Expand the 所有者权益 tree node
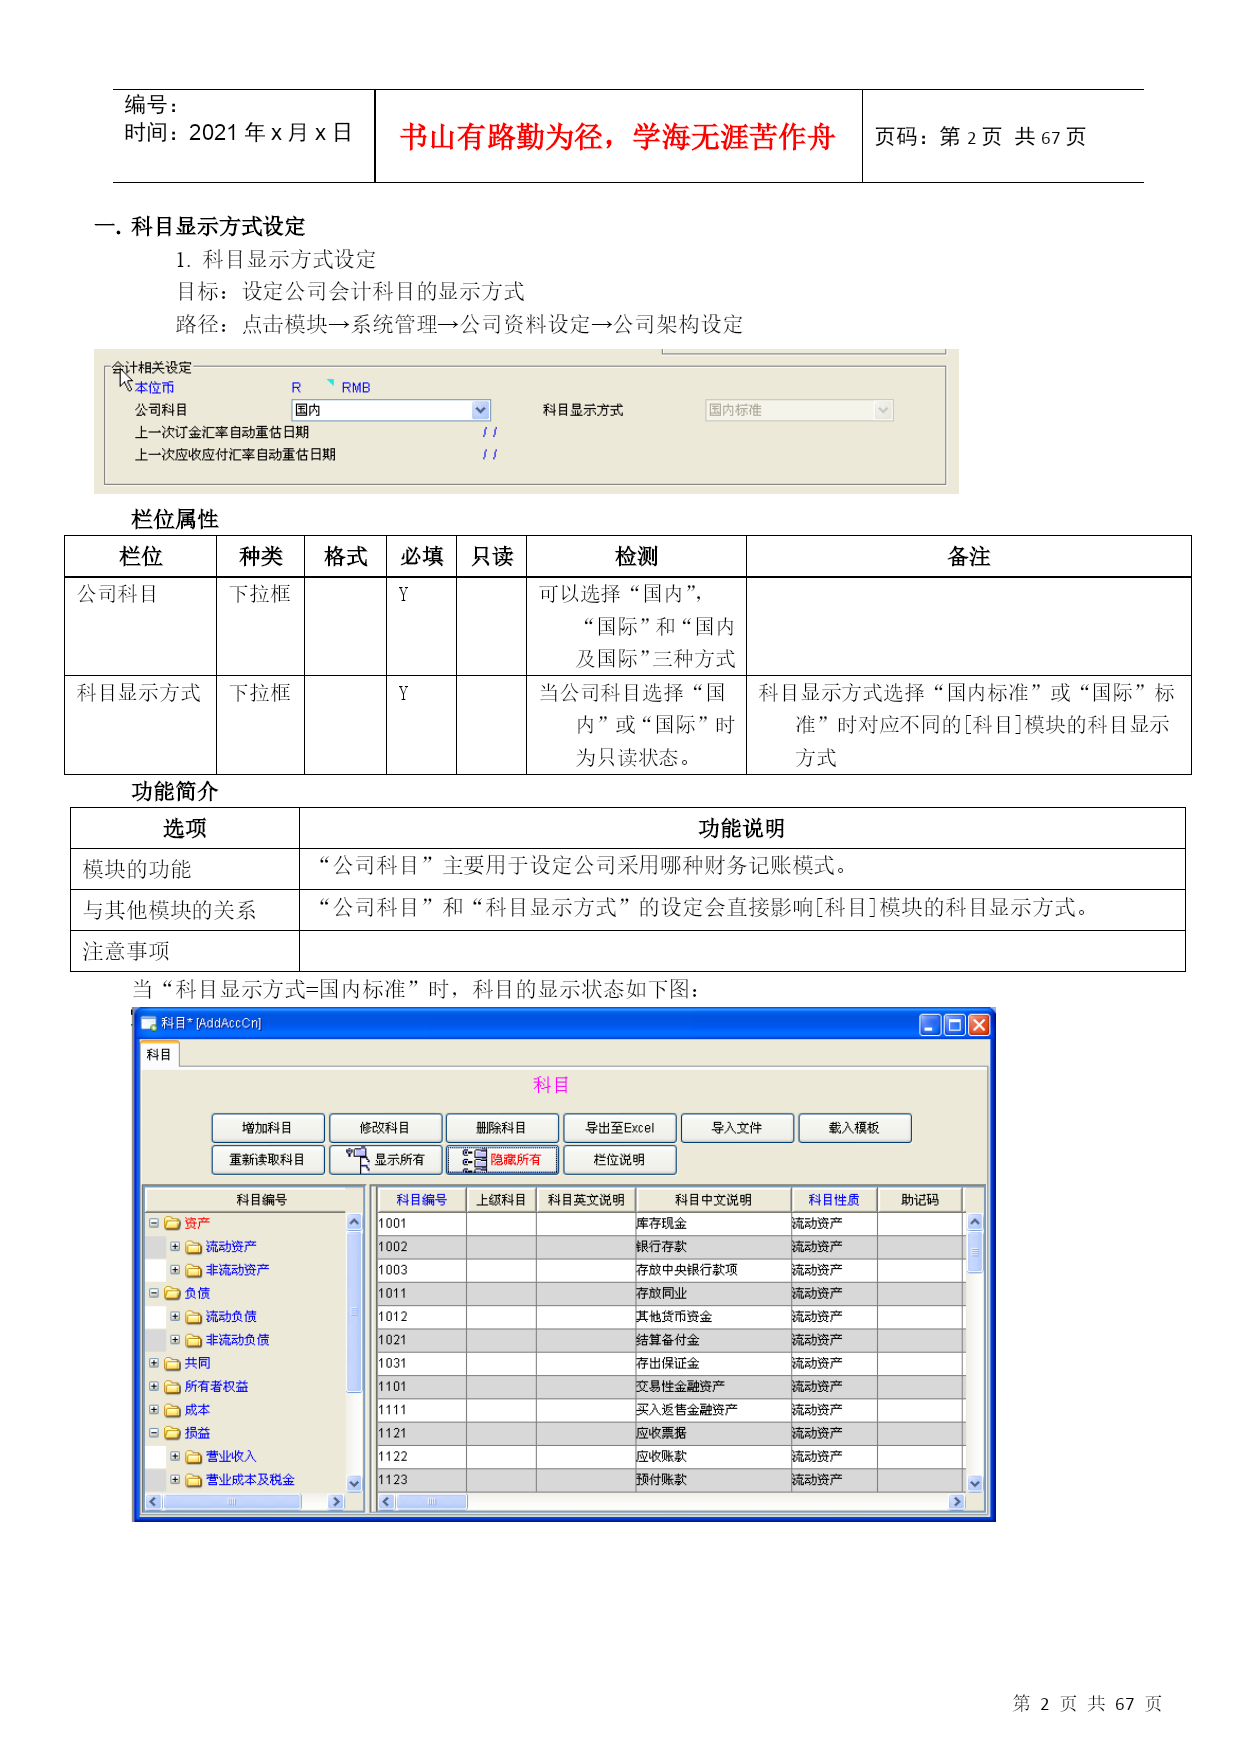This screenshot has width=1241, height=1754. coord(154,1387)
